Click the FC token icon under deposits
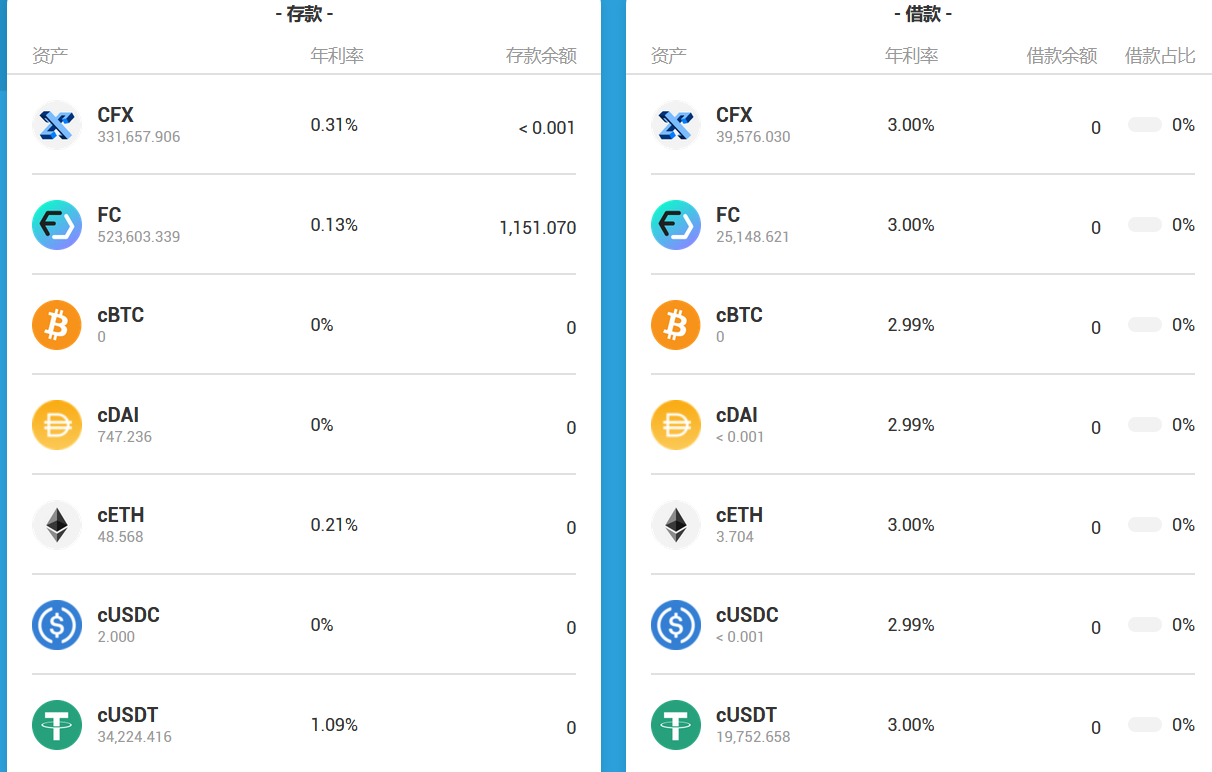The width and height of the screenshot is (1212, 772). 57,225
